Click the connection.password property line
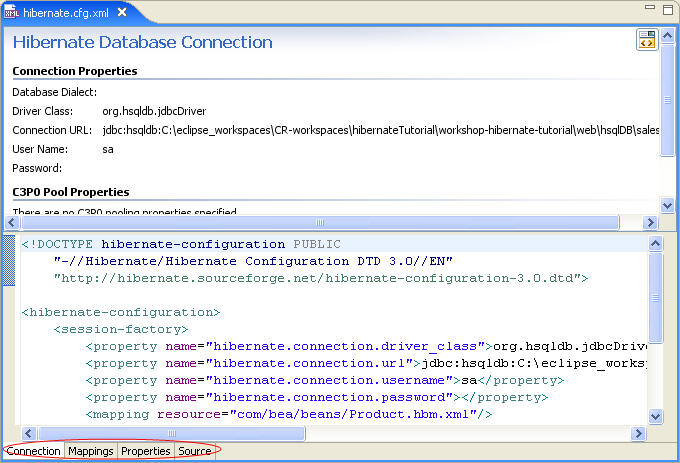Screen dimensions: 680x463 [x=317, y=397]
